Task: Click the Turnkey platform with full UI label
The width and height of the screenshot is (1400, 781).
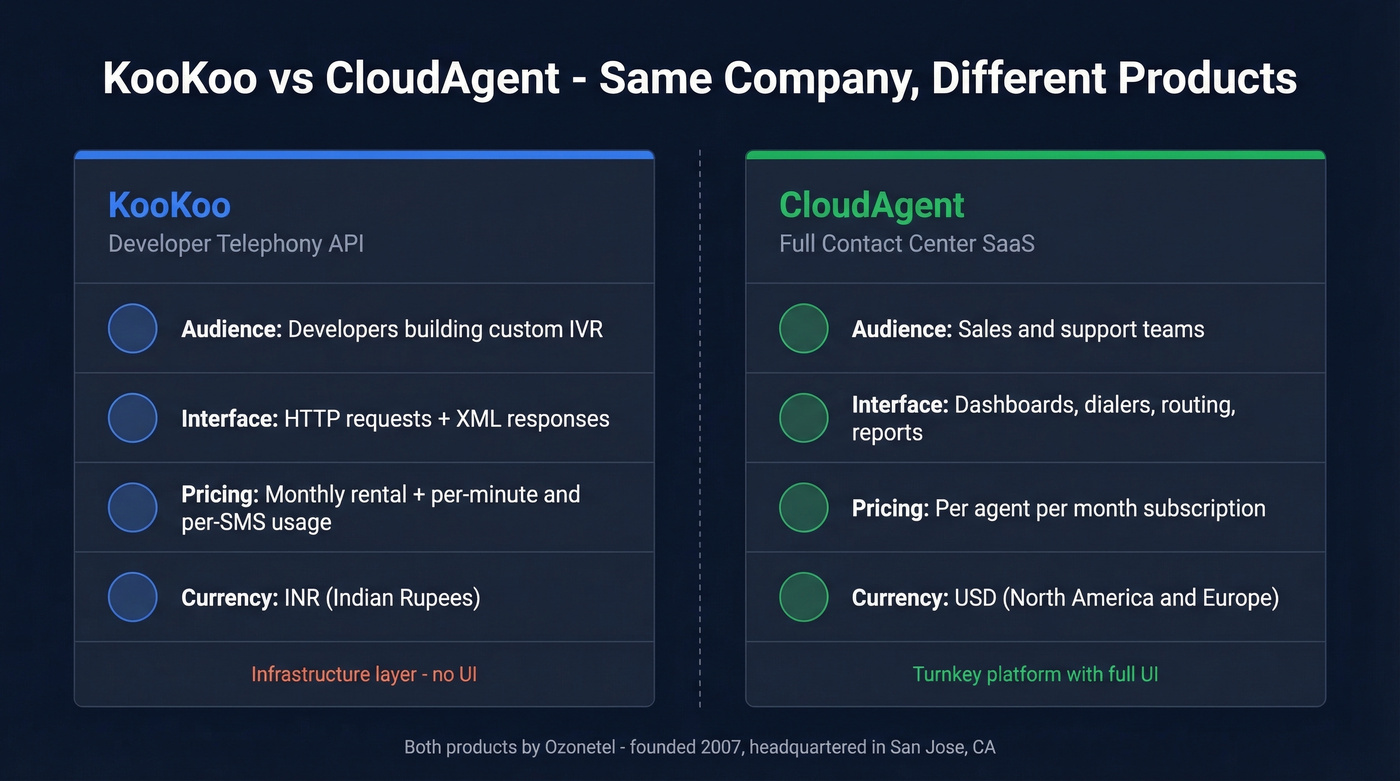Action: (1035, 674)
